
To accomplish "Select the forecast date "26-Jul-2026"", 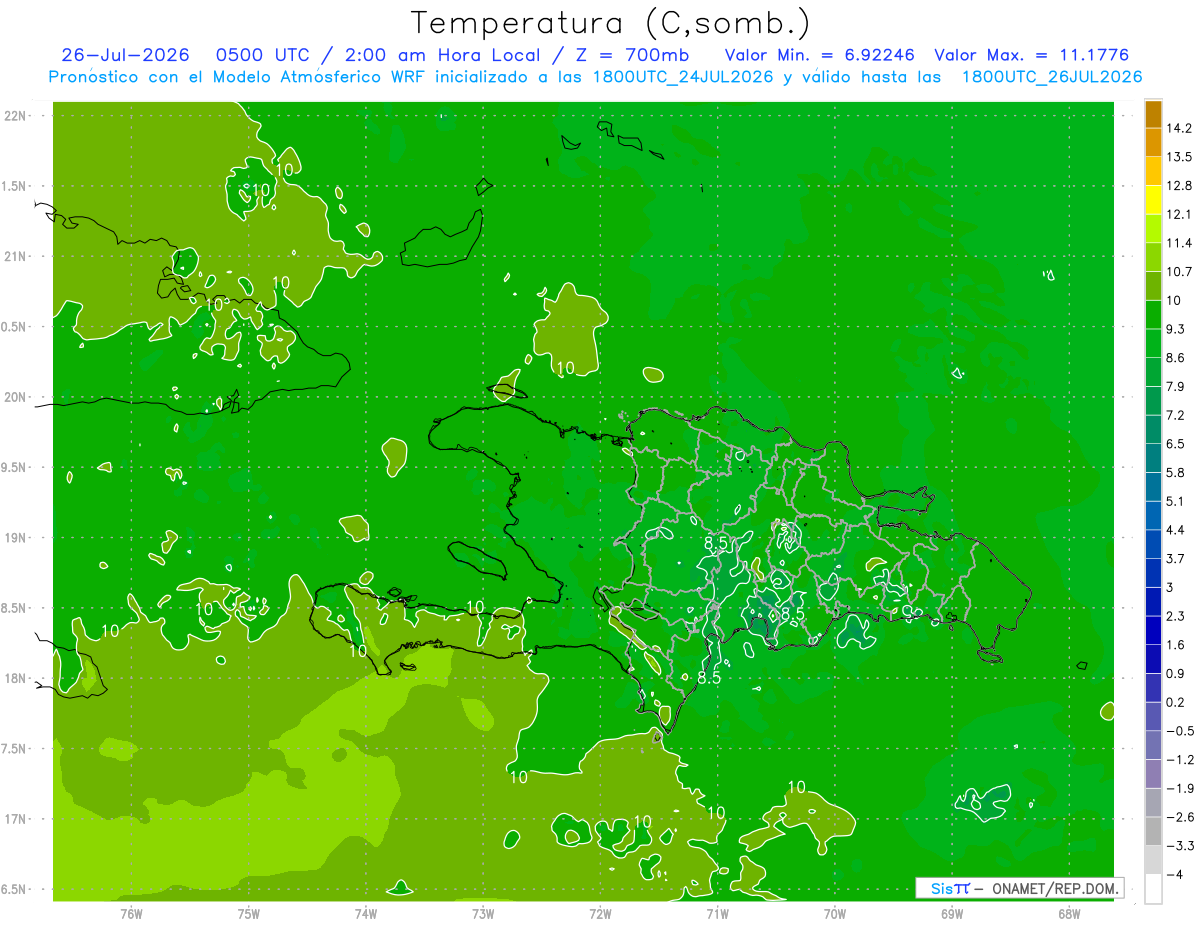I will pyautogui.click(x=126, y=55).
